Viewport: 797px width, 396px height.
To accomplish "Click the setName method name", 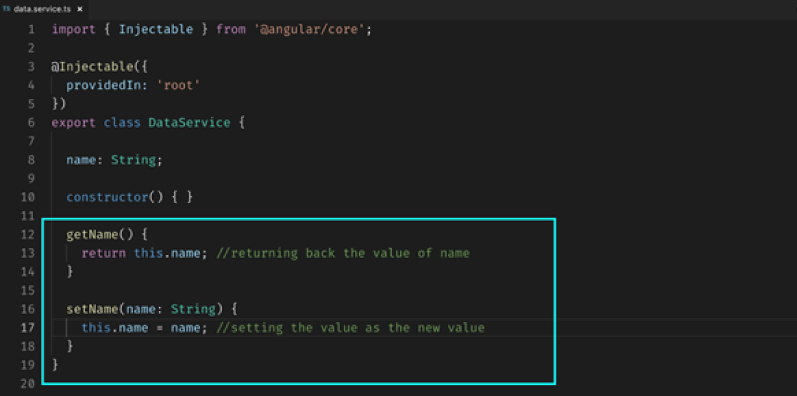I will 93,309.
